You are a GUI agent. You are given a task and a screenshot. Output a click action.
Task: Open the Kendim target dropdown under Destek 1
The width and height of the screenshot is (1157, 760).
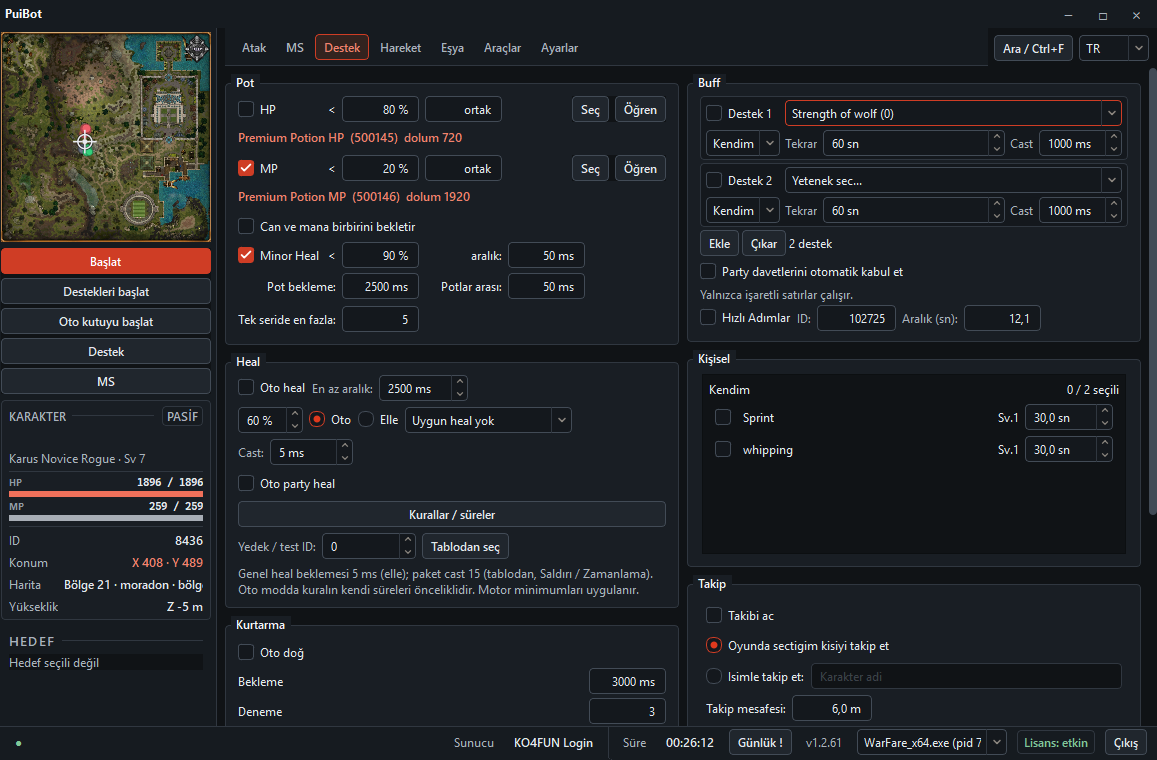(x=742, y=144)
